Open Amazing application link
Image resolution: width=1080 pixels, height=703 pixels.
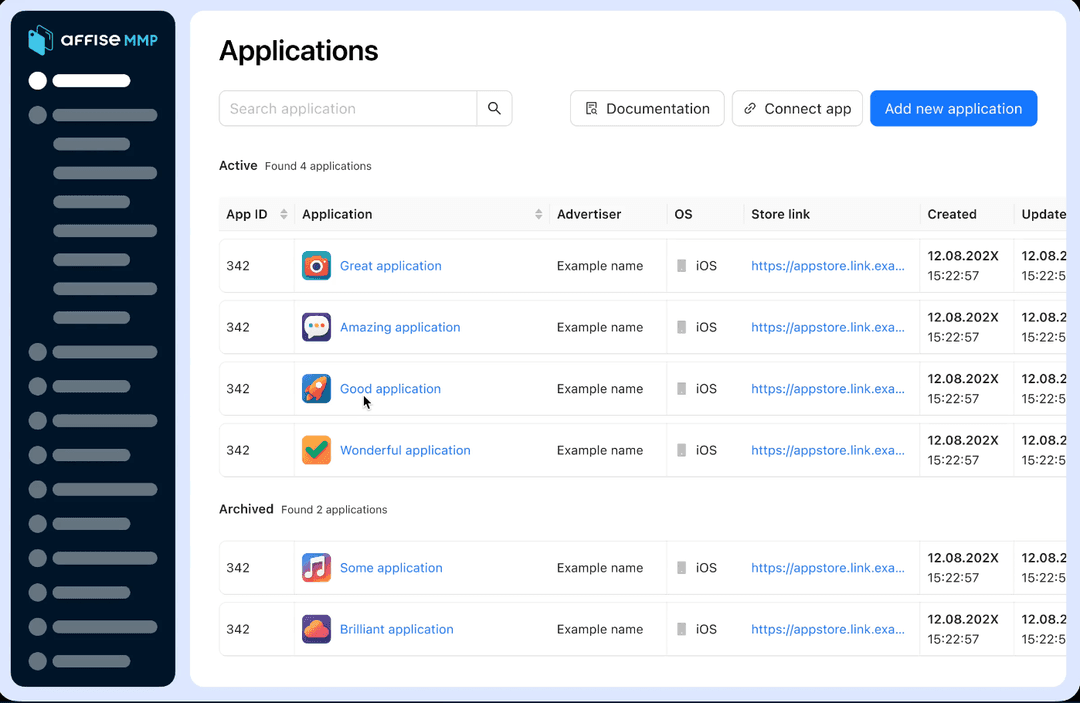(400, 327)
